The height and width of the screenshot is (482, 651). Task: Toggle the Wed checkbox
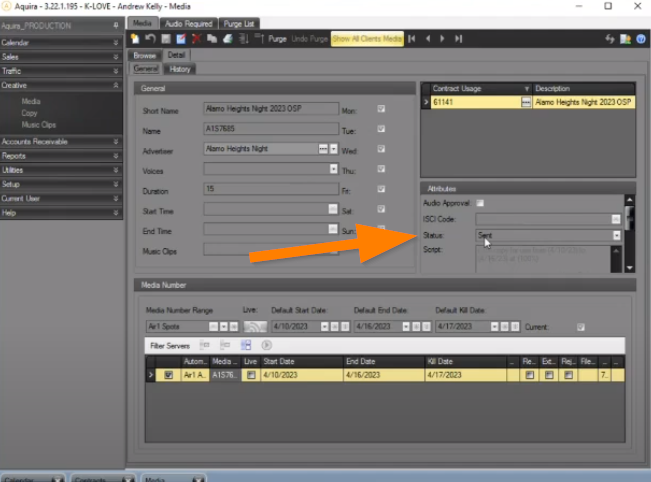click(381, 149)
